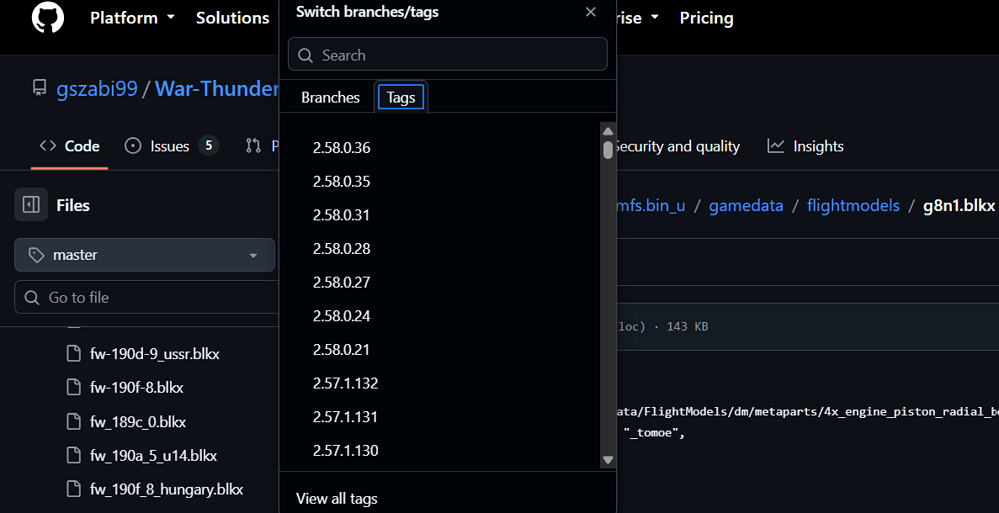
Task: Open the gamedata breadcrumb folder
Action: (746, 206)
